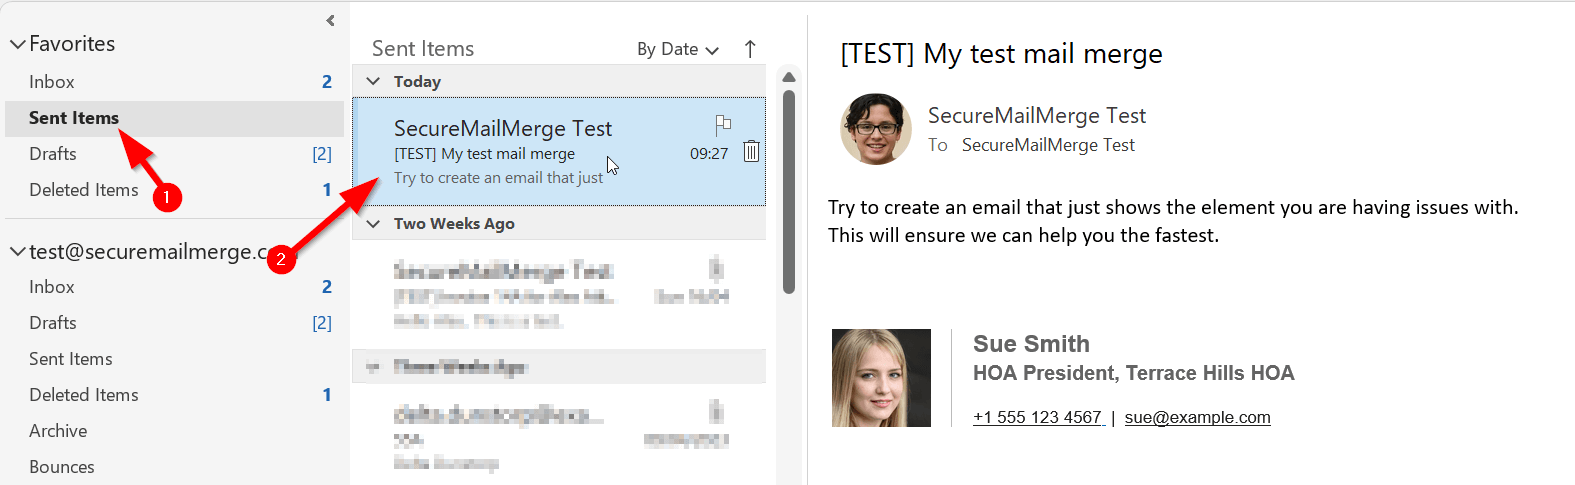Open Deleted Items under Favorites

coord(84,190)
